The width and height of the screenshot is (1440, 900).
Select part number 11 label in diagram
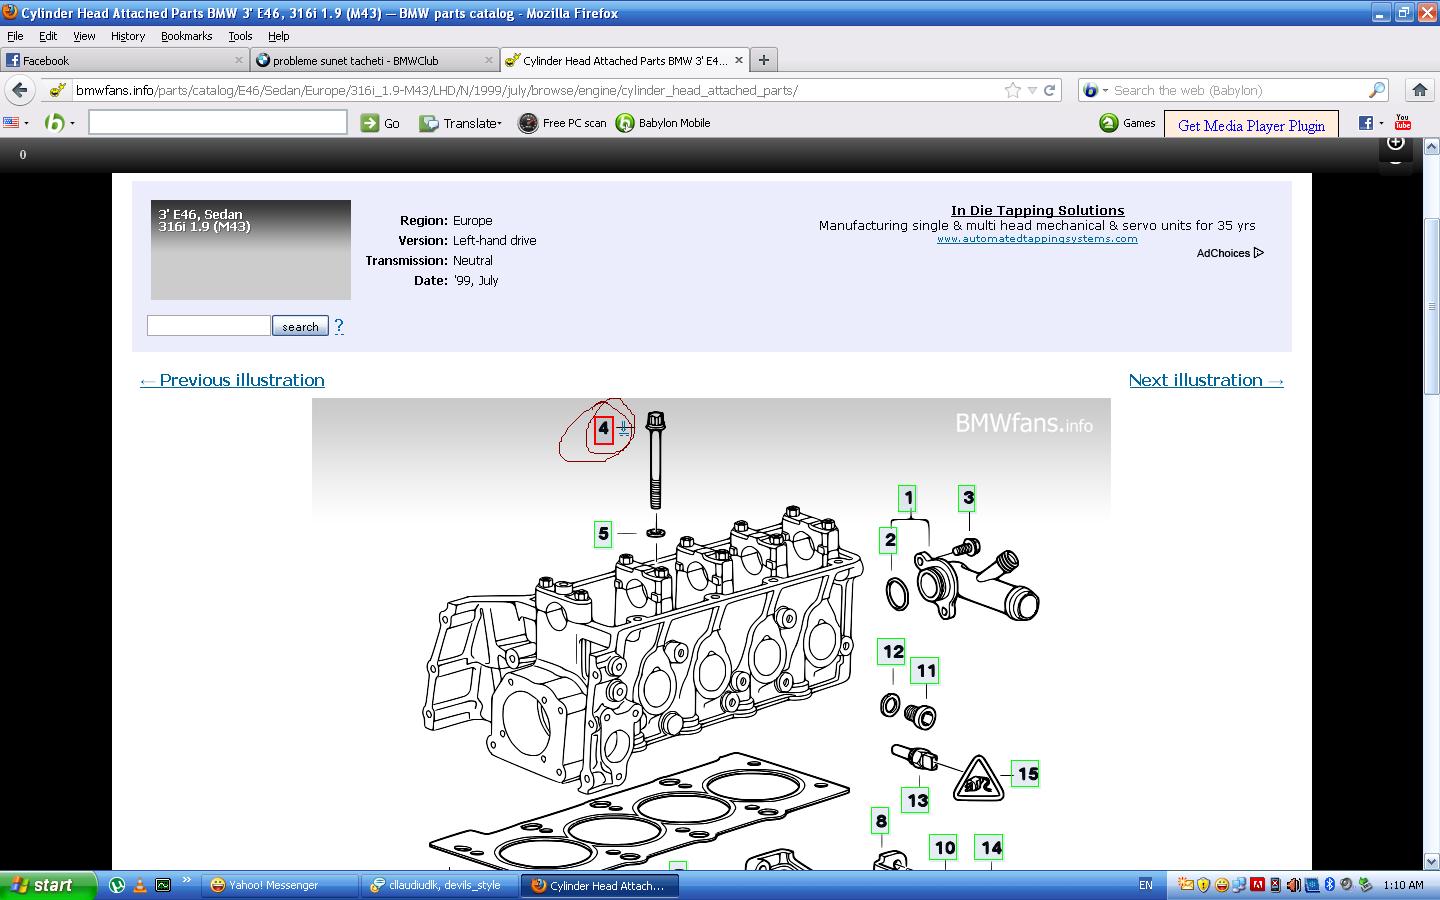[927, 671]
